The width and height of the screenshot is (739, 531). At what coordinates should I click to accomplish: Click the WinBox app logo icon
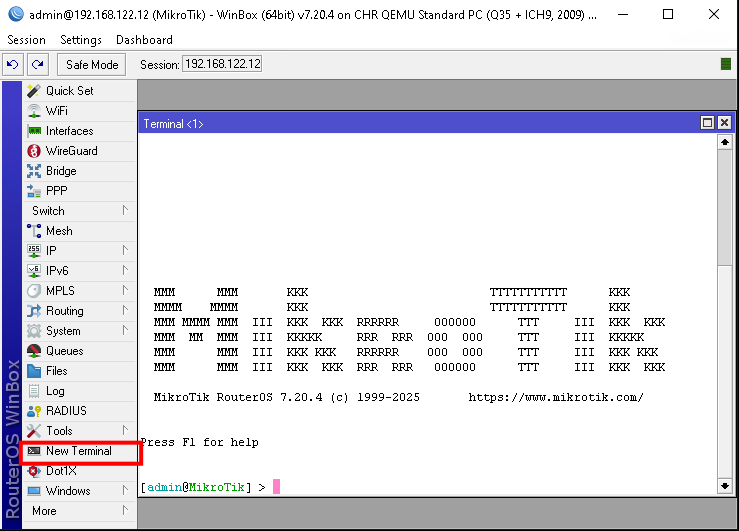click(x=16, y=14)
